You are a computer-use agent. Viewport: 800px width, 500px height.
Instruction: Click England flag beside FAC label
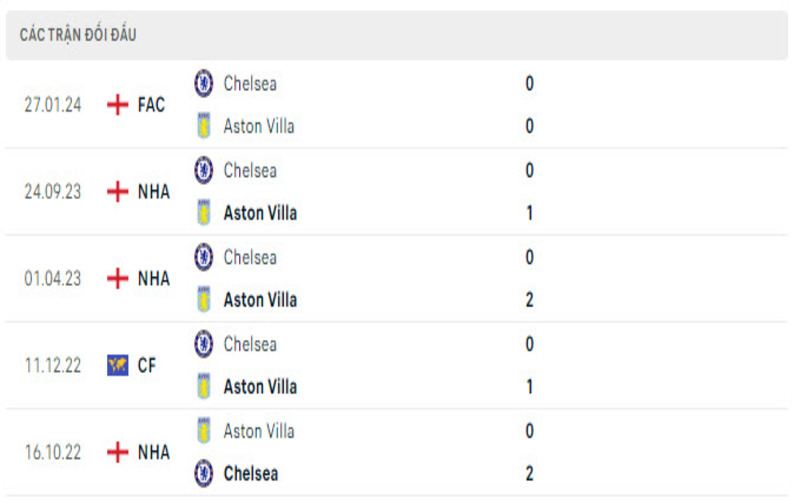point(118,104)
